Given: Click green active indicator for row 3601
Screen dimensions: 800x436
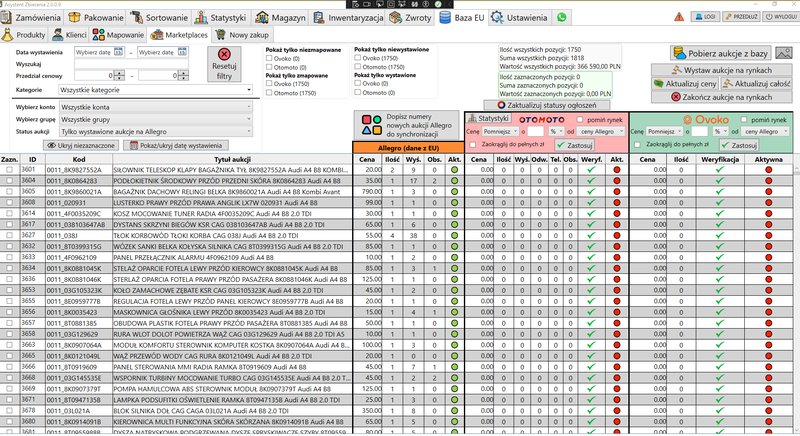Looking at the screenshot, I should (x=454, y=170).
